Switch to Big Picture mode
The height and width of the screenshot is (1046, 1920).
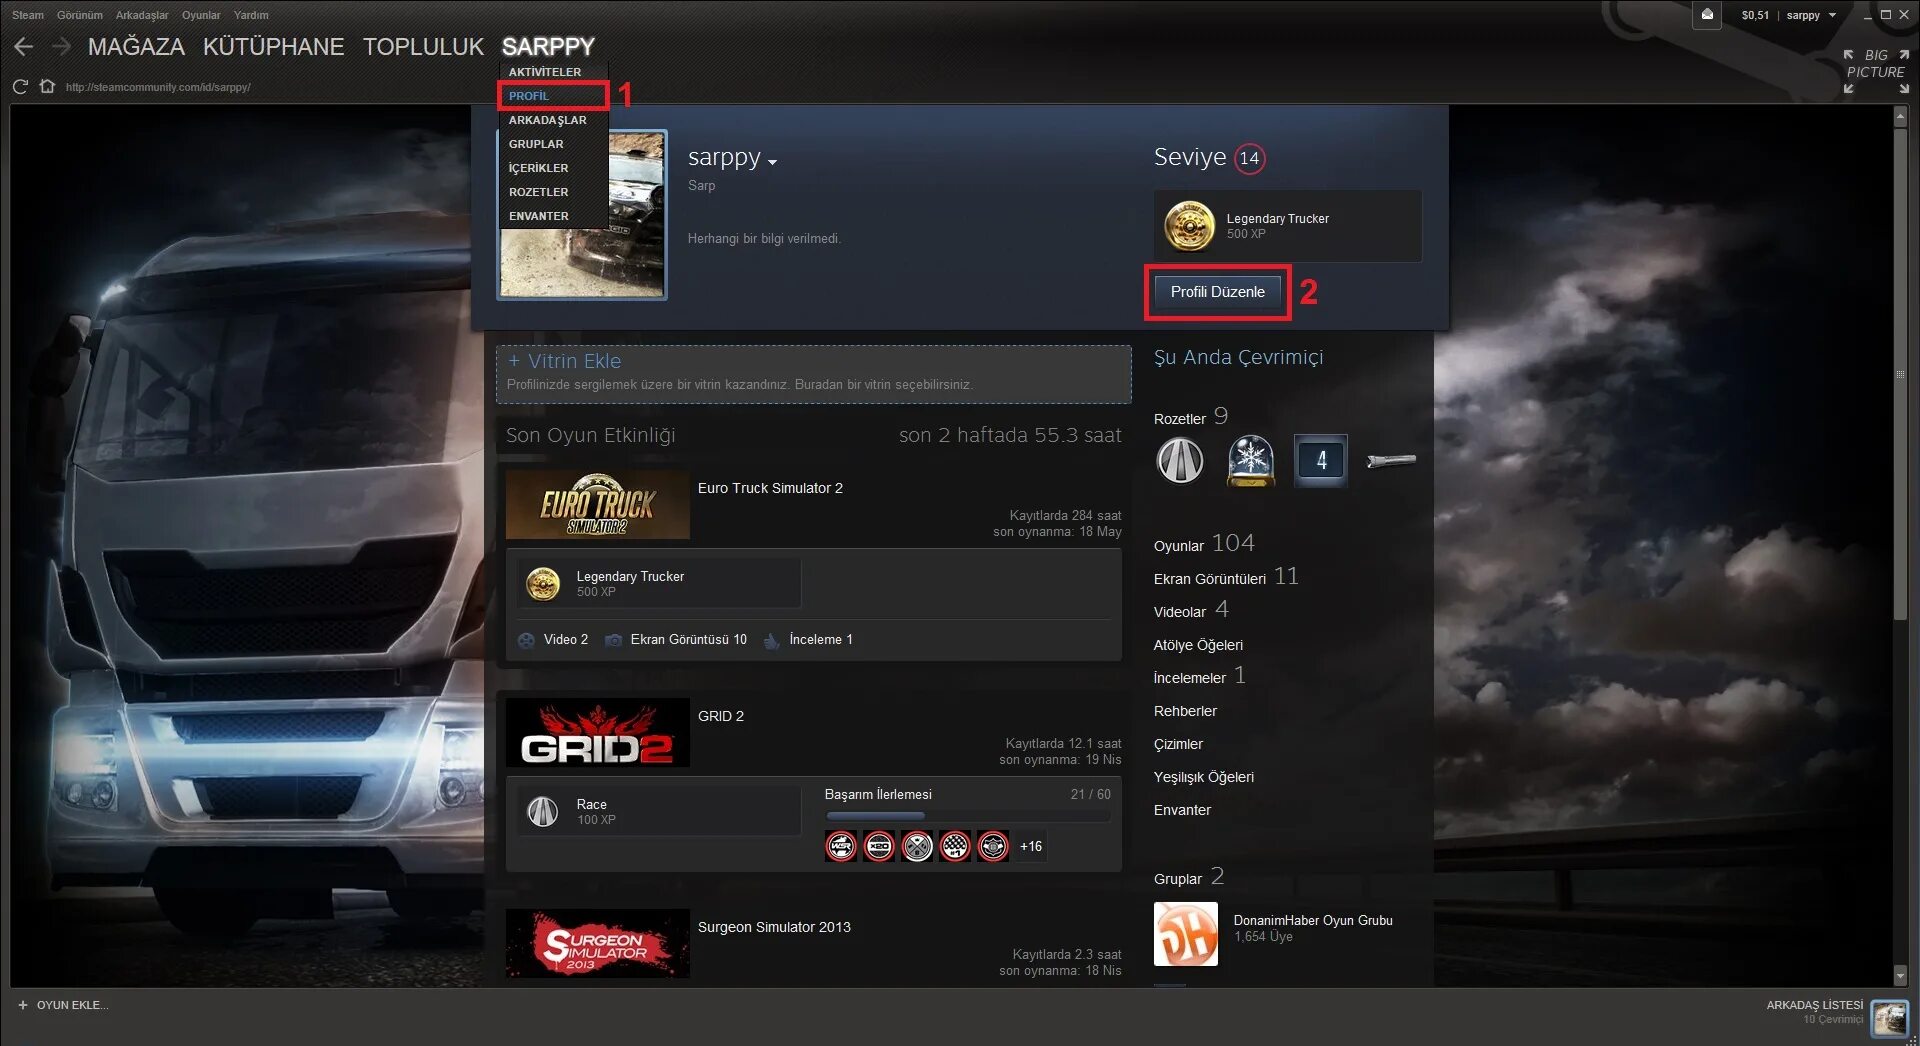[1876, 72]
